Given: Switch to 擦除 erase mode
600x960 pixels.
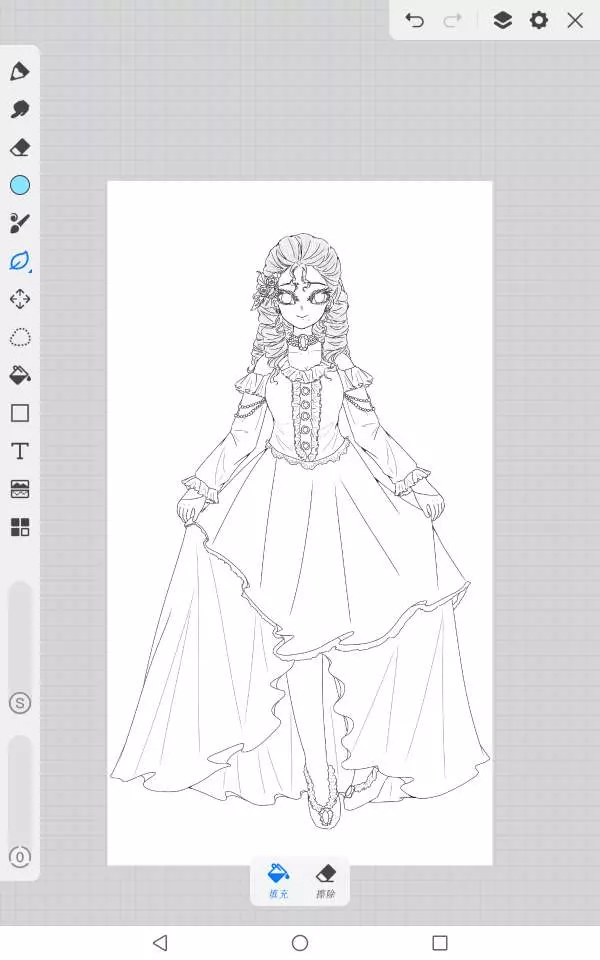Looking at the screenshot, I should point(325,880).
